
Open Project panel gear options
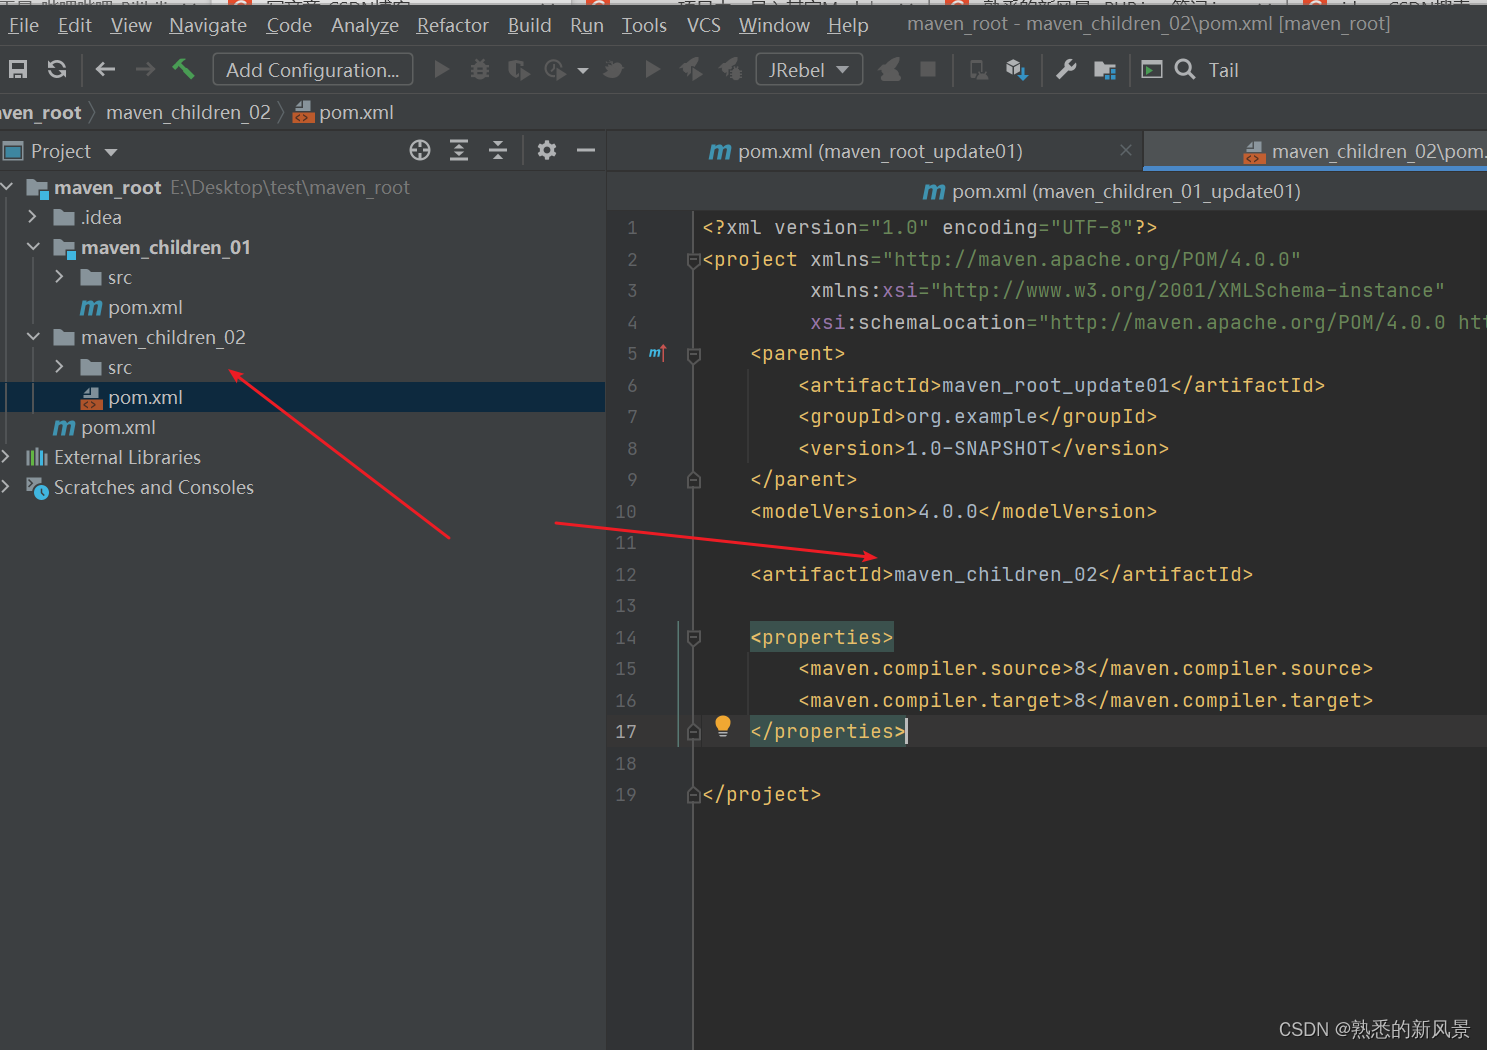[x=547, y=150]
